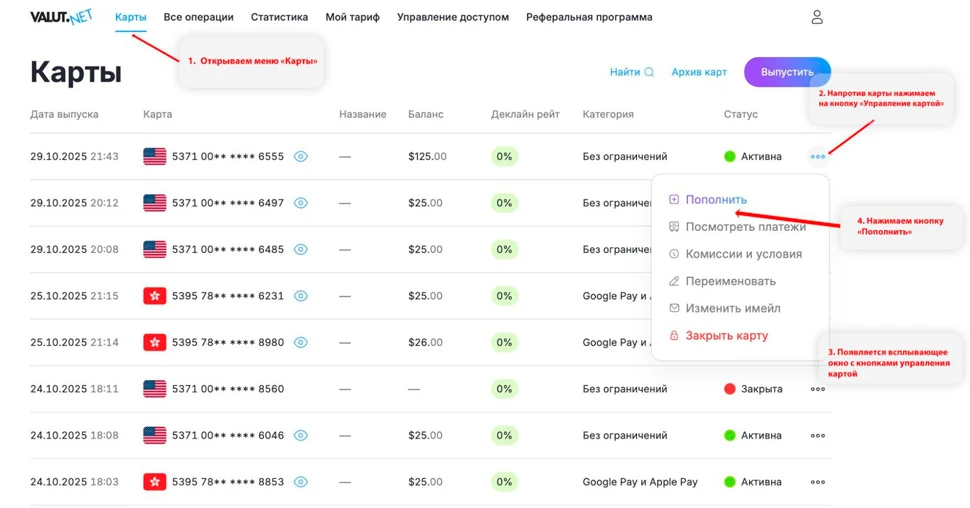Viewport: 970px width, 508px height.
Task: Click the search magnifier next to Найти
Action: click(649, 72)
